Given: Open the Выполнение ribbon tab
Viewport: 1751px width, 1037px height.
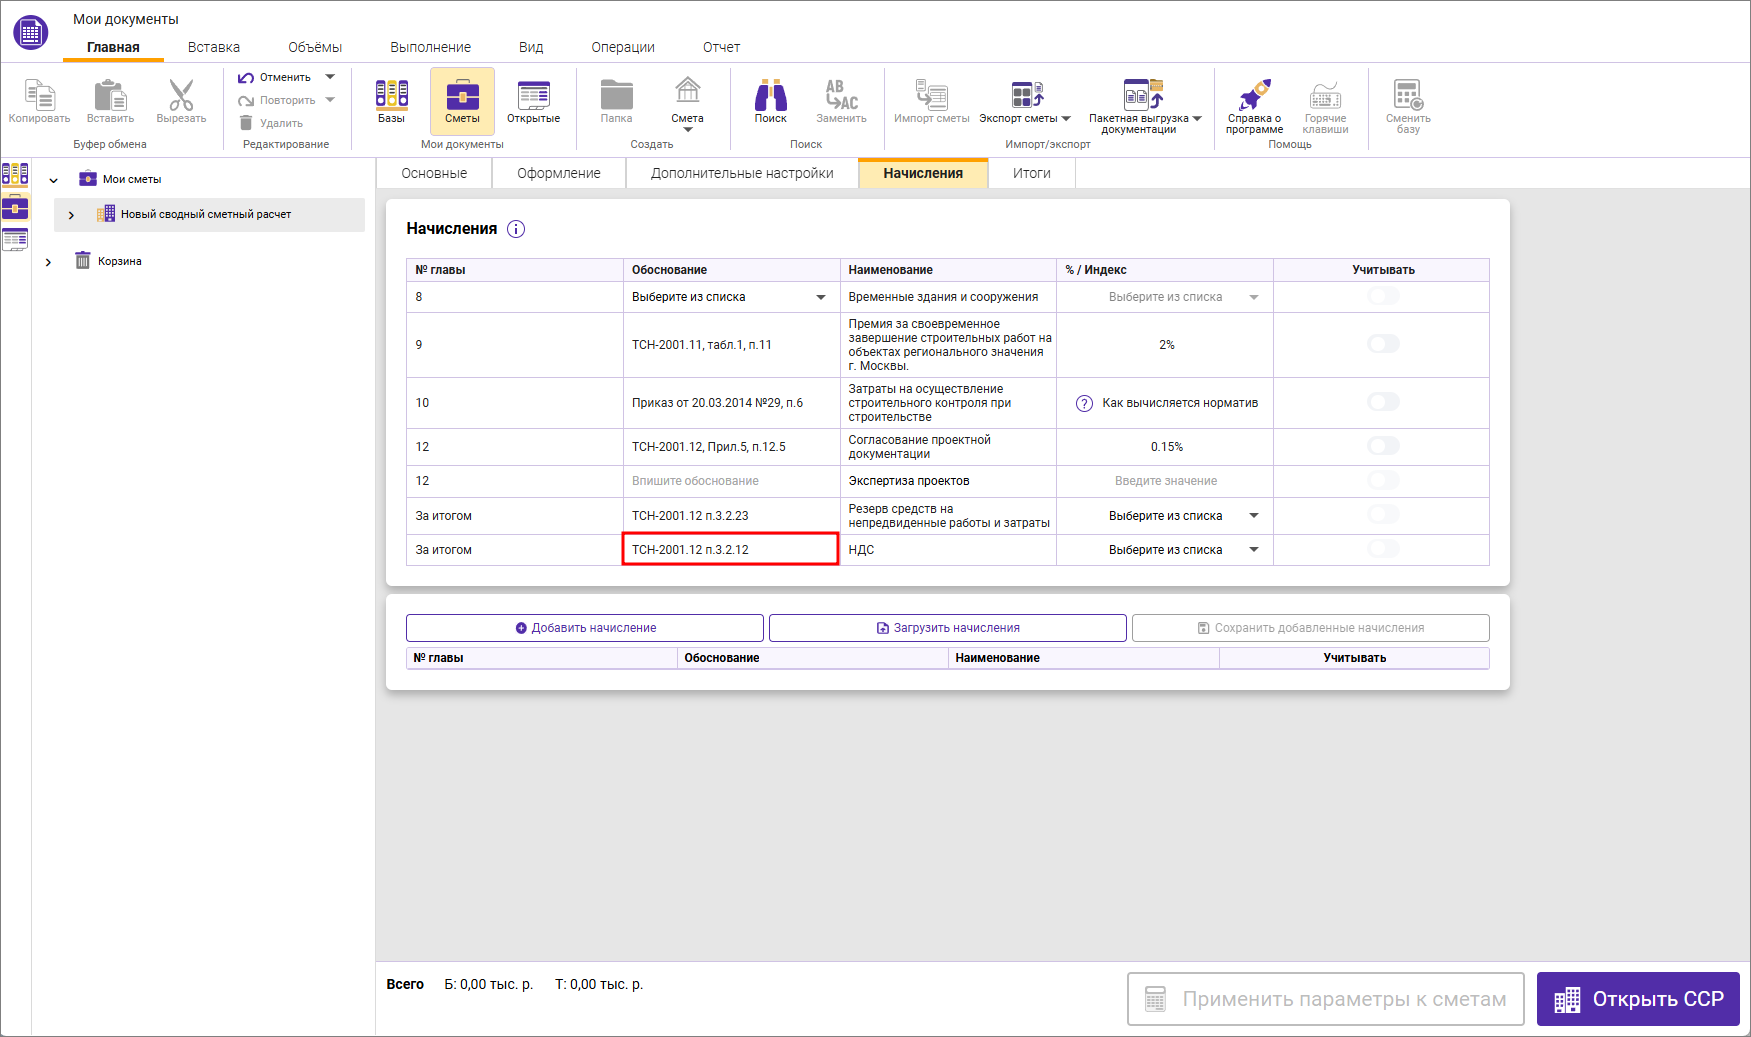Looking at the screenshot, I should 430,47.
